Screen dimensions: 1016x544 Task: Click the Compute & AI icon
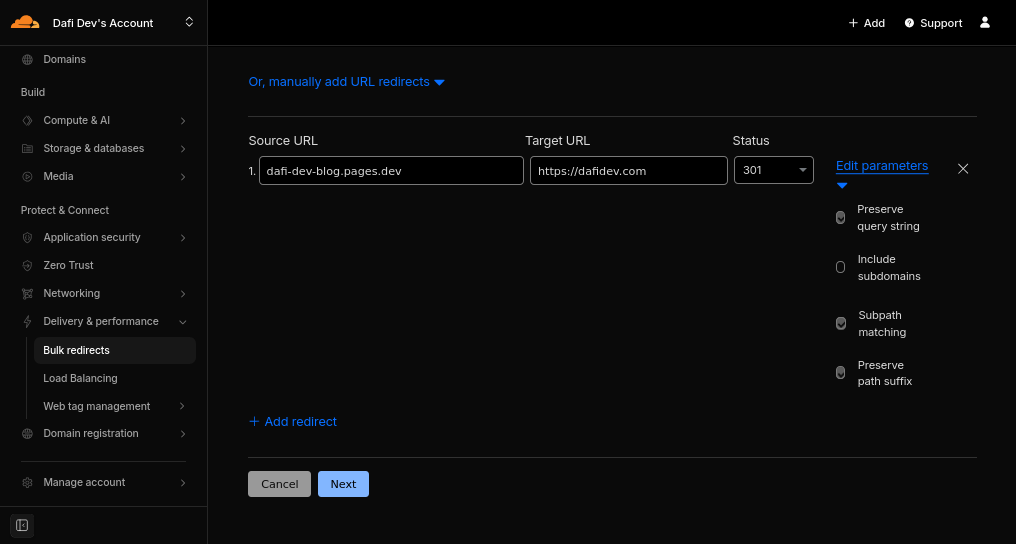pos(27,120)
